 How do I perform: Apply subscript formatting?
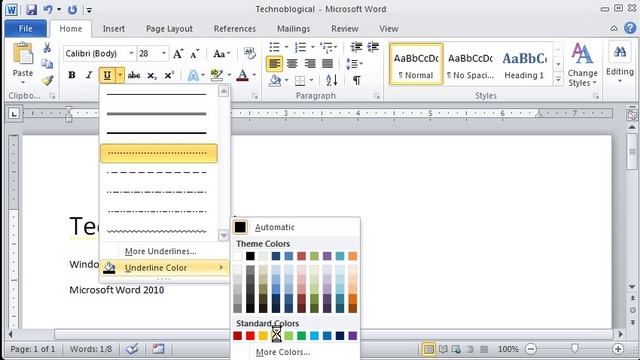click(x=151, y=76)
